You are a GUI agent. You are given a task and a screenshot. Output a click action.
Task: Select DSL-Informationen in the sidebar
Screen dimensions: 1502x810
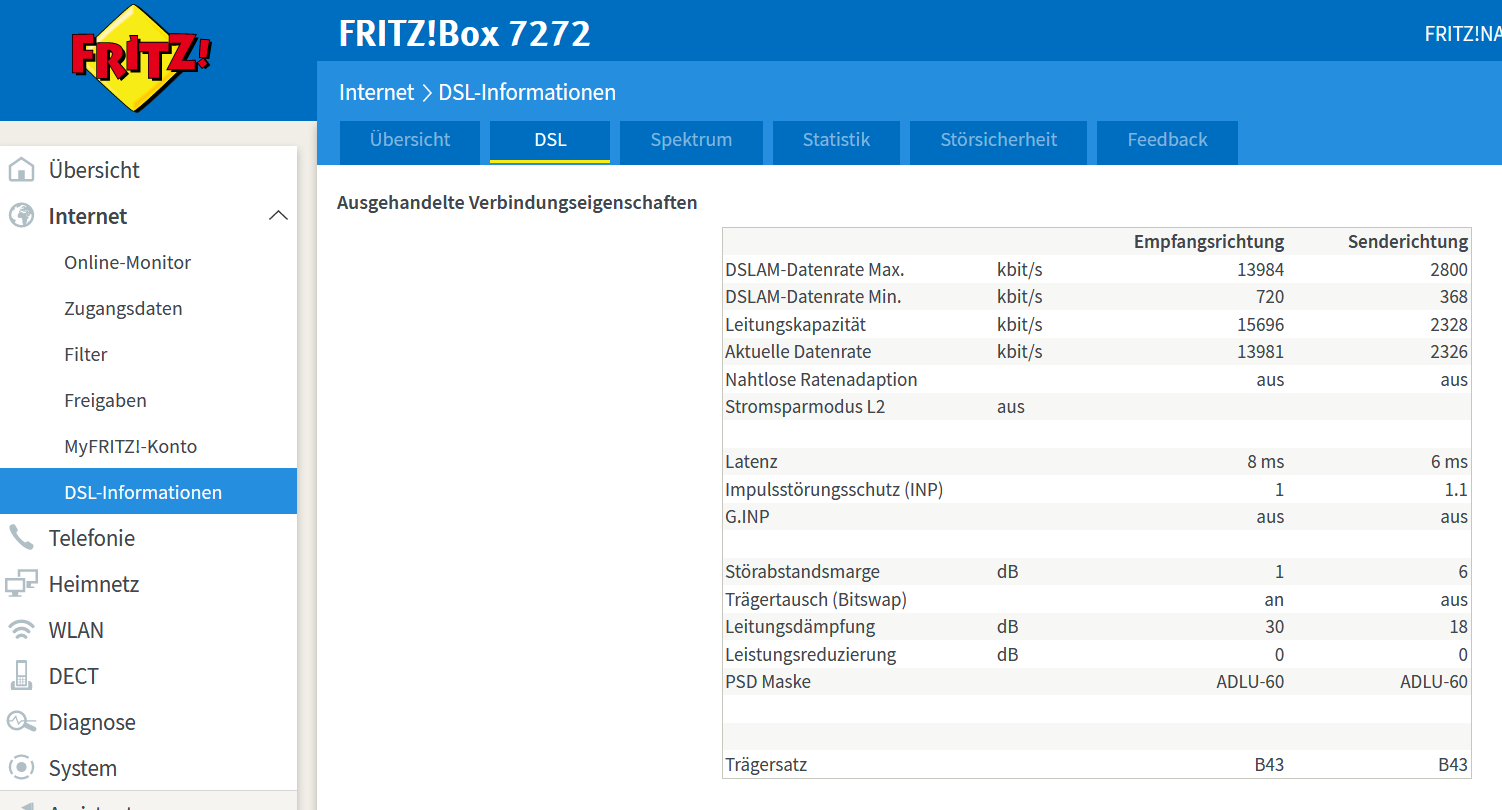click(148, 491)
